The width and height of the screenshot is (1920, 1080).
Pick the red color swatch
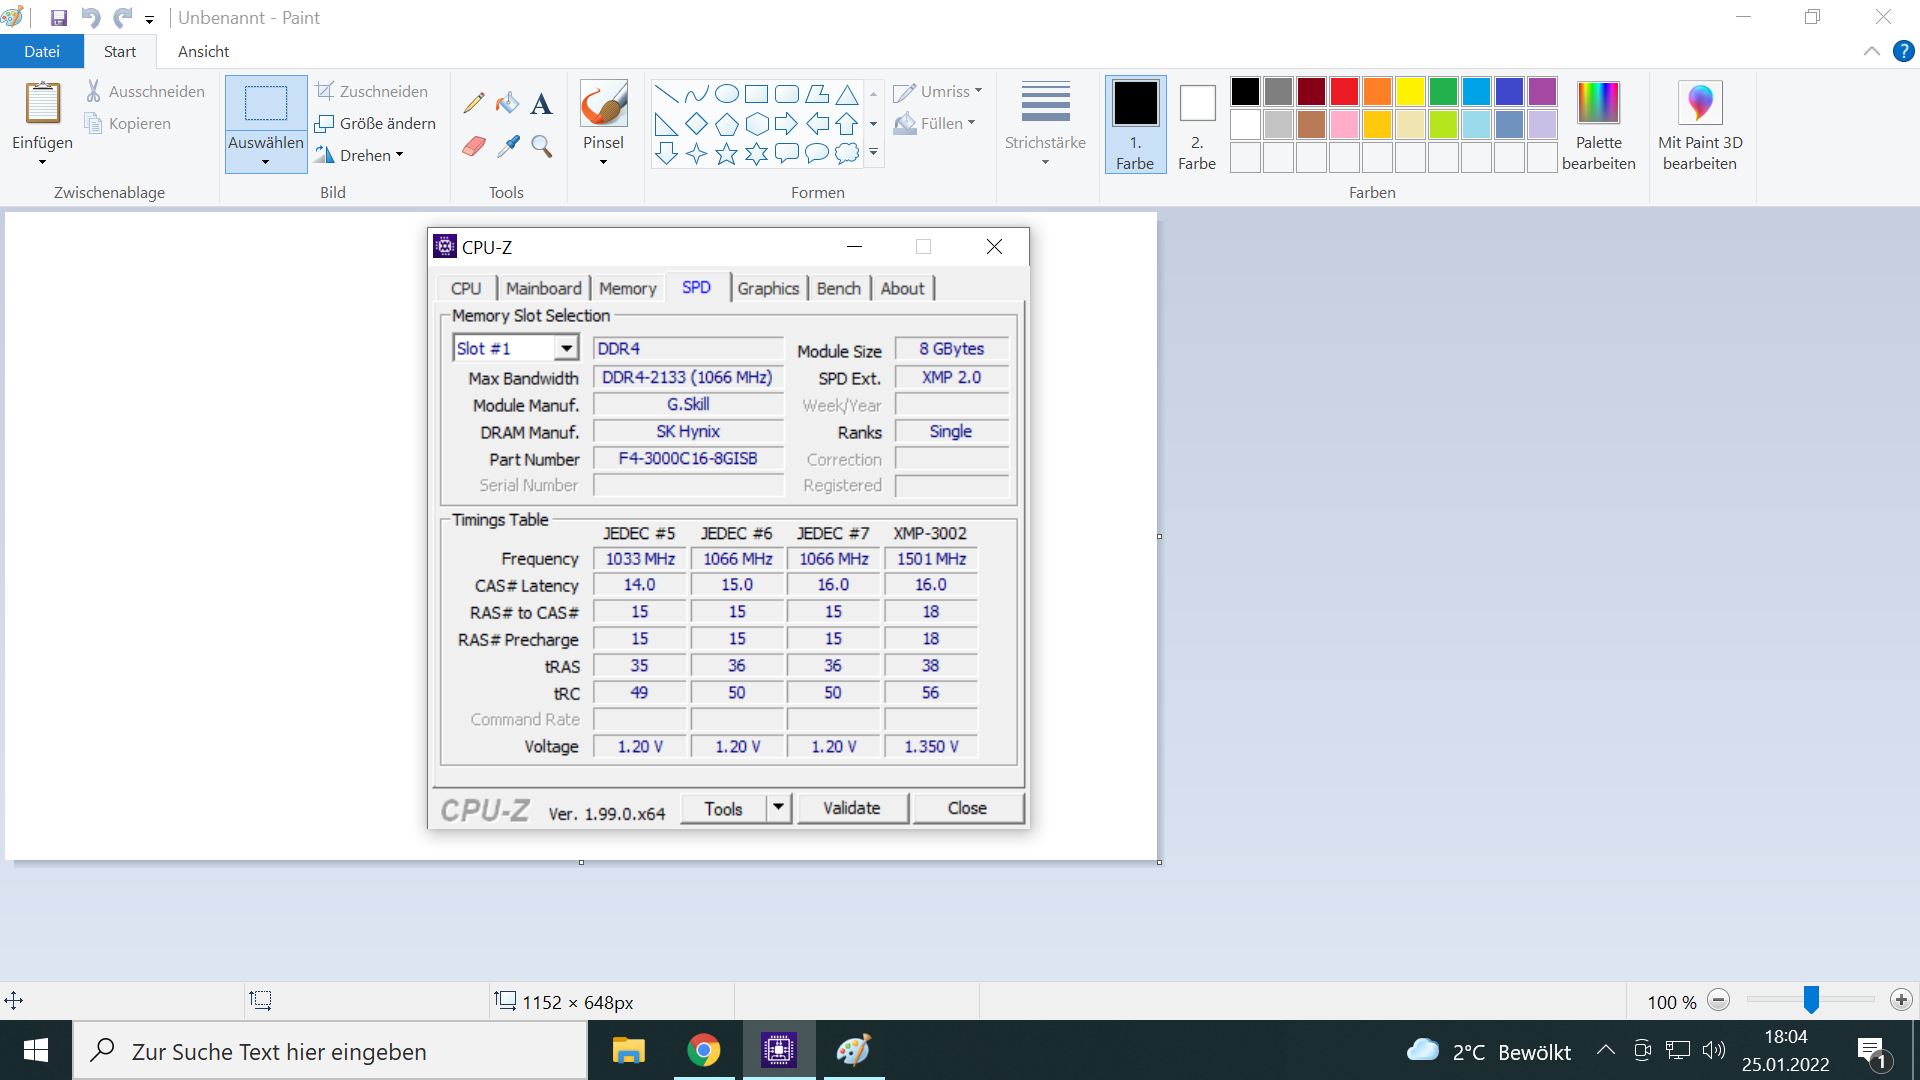click(1344, 92)
